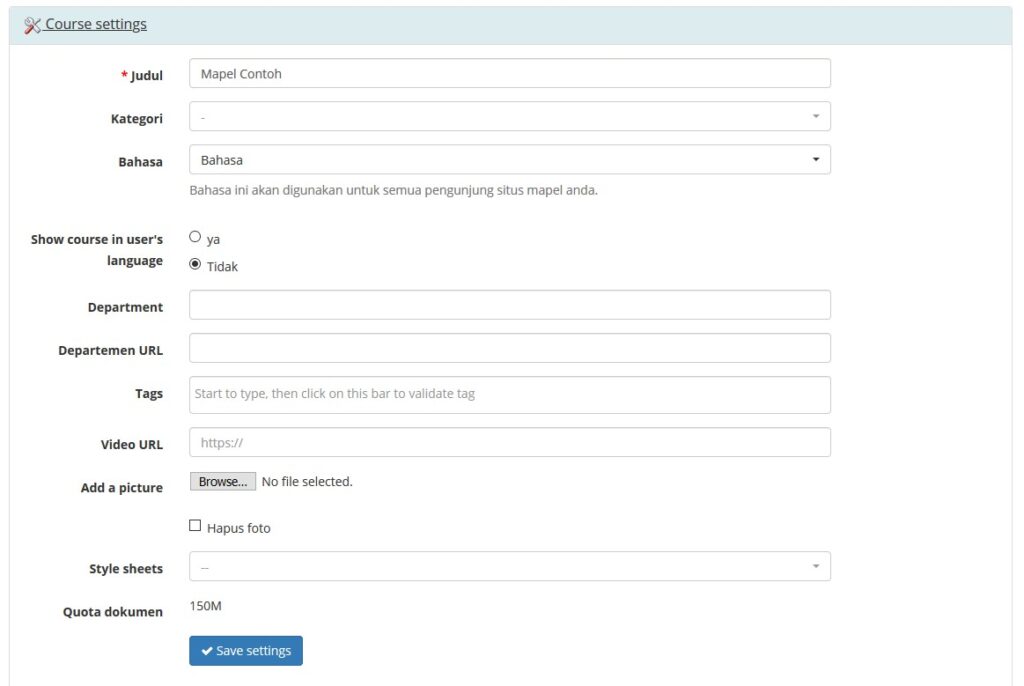
Task: Open the Kategori dropdown
Action: (x=509, y=116)
